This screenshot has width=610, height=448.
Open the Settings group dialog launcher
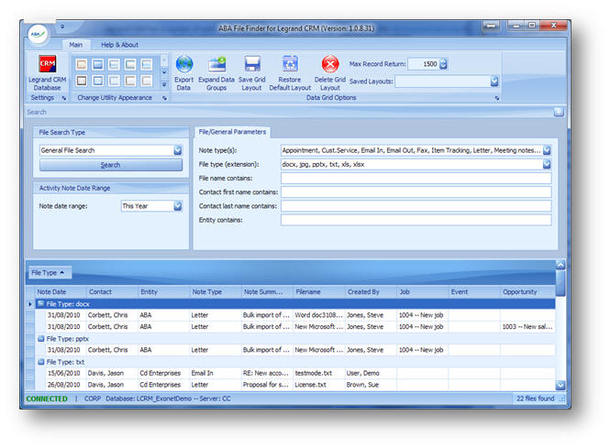(x=64, y=98)
